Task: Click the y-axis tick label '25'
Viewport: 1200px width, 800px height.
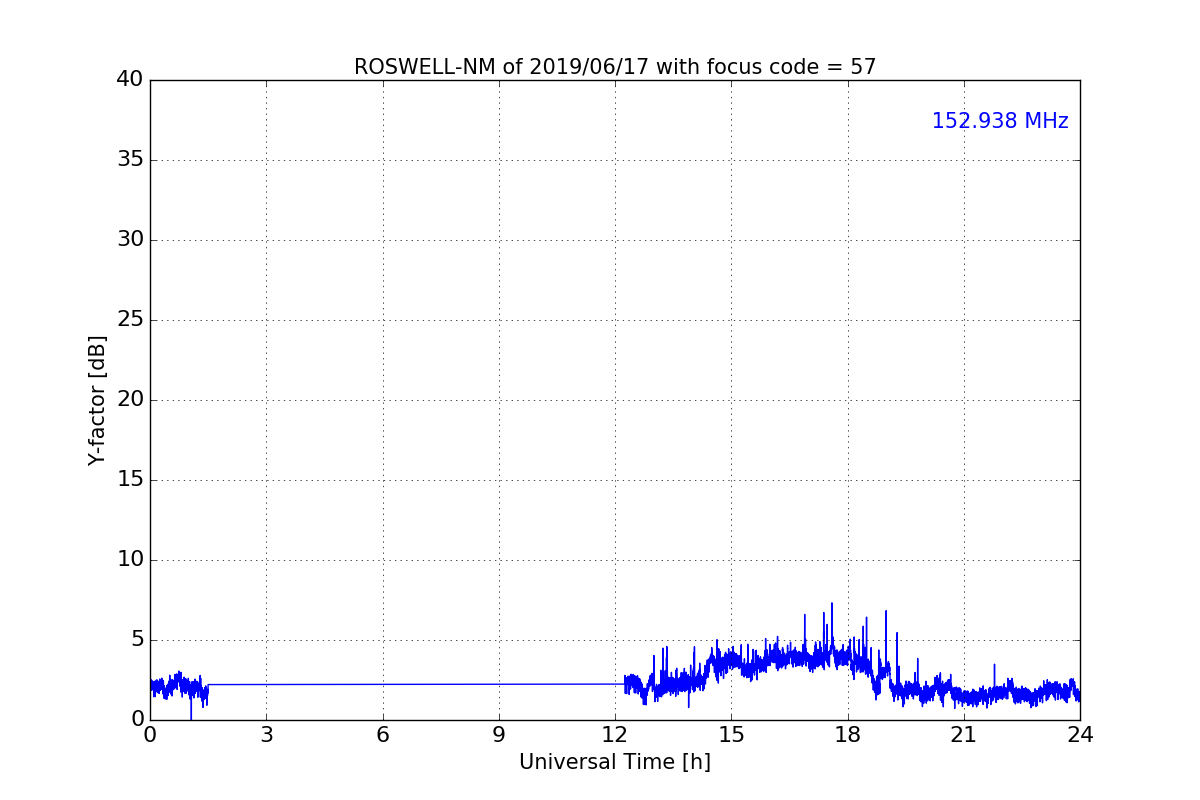Action: (x=130, y=320)
